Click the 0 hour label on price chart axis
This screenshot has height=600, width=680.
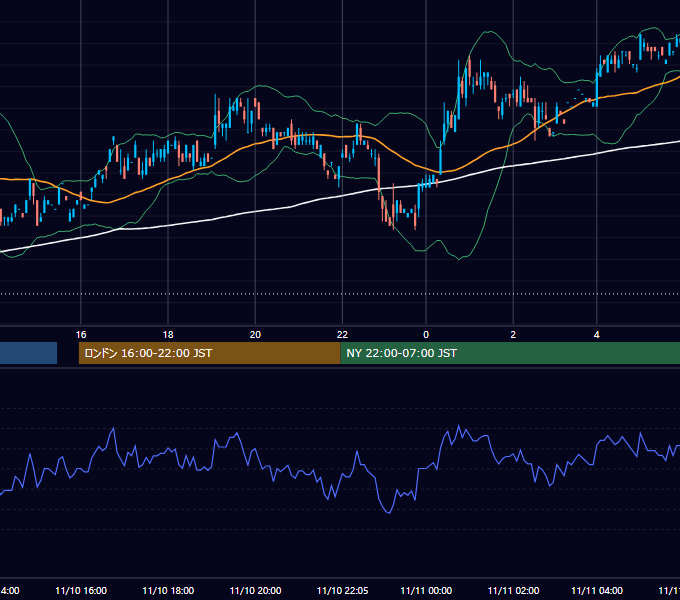pos(426,335)
